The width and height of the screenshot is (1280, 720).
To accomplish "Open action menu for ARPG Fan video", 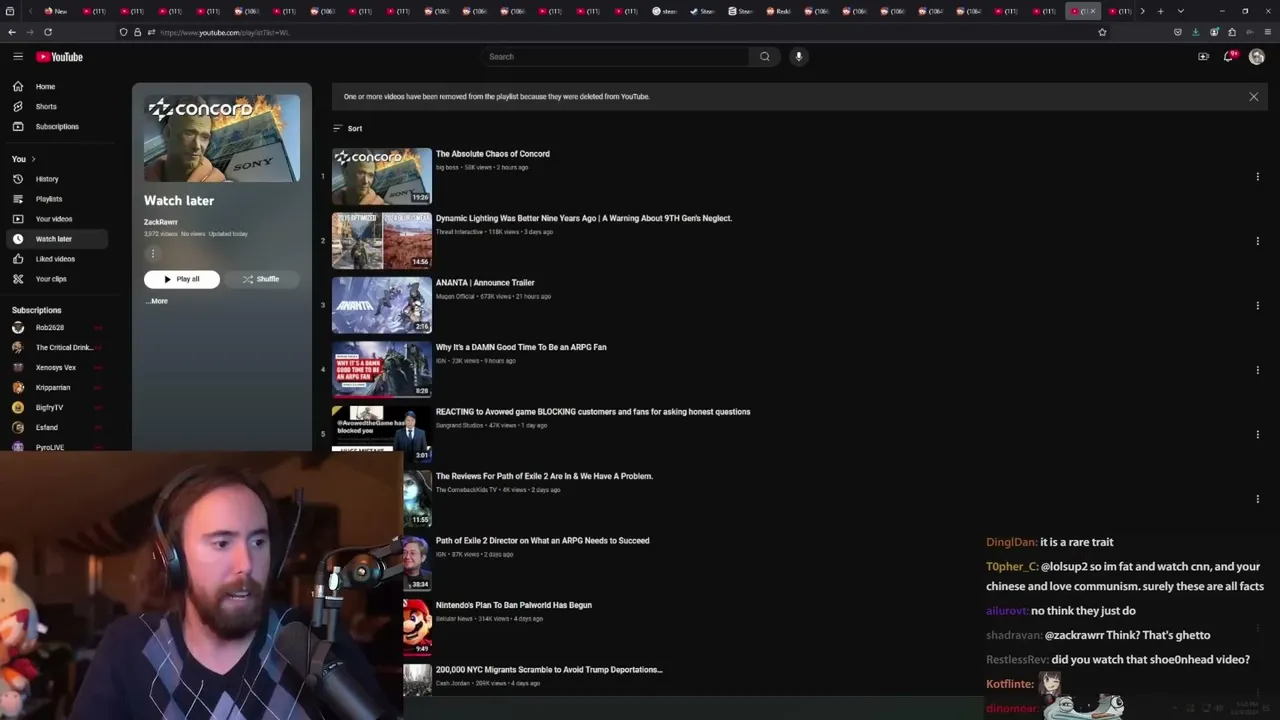I will [1258, 370].
